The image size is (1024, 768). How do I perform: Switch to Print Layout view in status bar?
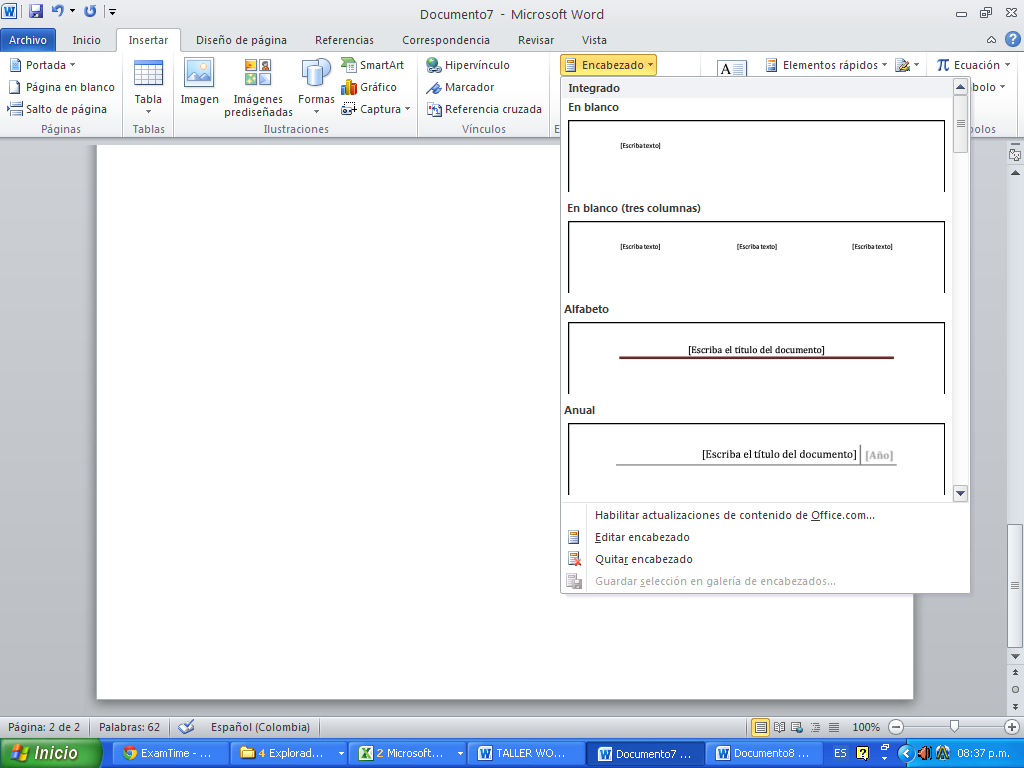click(761, 727)
